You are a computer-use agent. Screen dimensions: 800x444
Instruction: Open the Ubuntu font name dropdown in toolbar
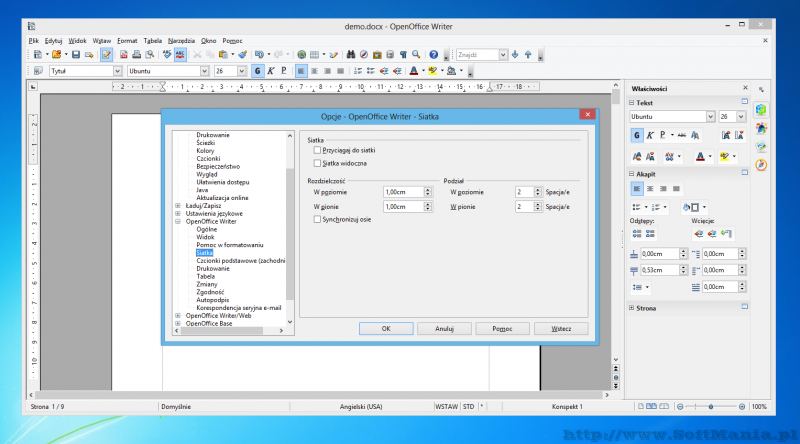(204, 71)
